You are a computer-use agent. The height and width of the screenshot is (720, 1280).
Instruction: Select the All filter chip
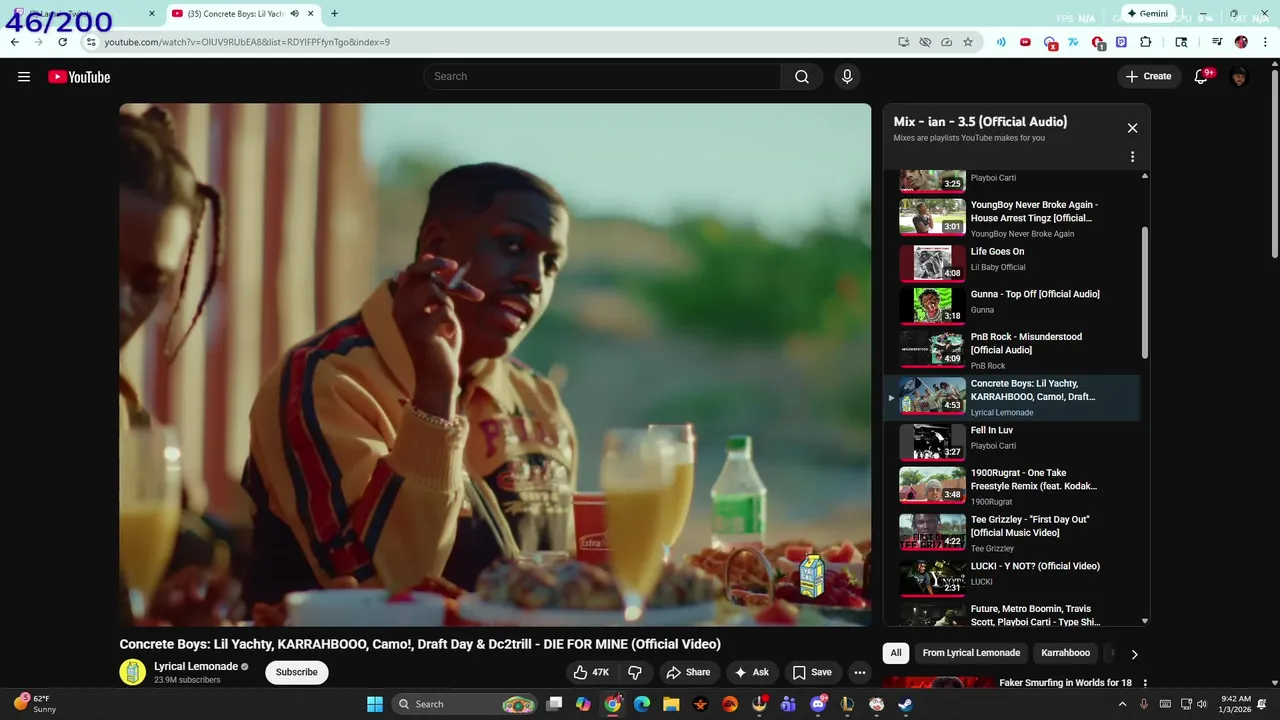pos(896,653)
